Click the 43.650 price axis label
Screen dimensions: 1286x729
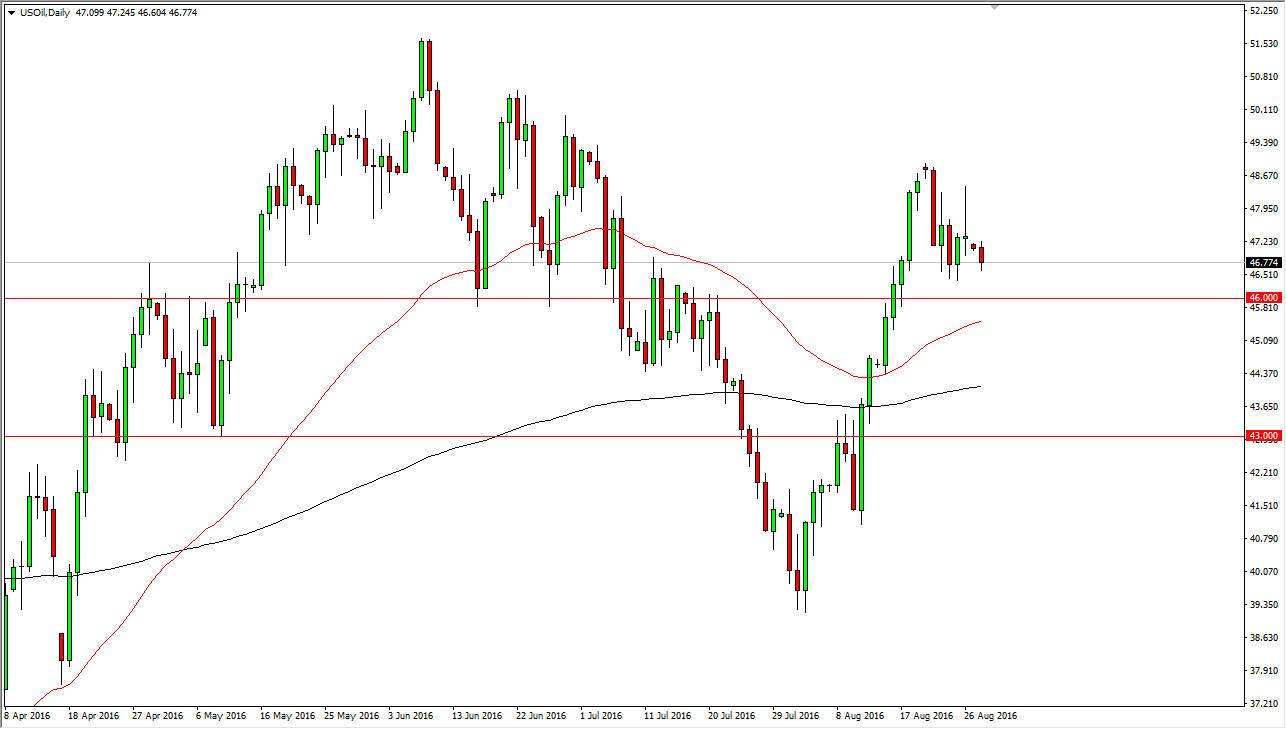(x=1264, y=407)
